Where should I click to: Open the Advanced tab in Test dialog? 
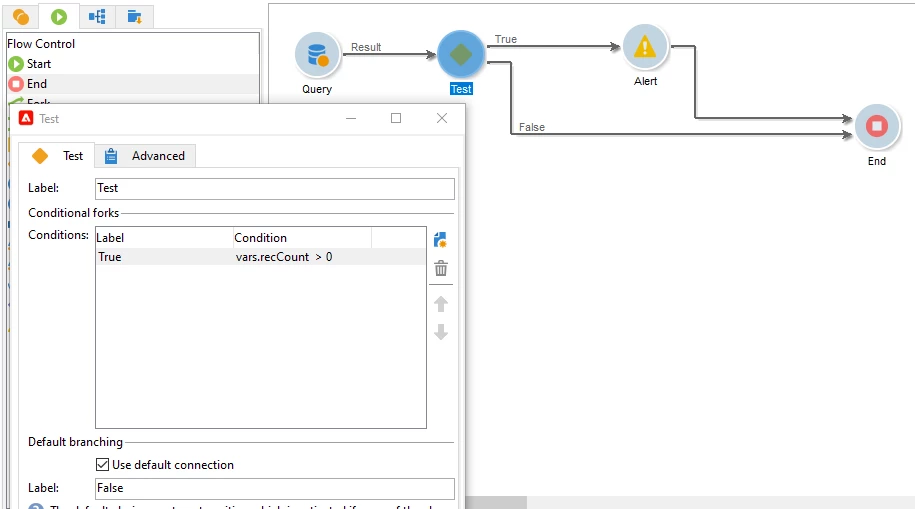tap(145, 156)
